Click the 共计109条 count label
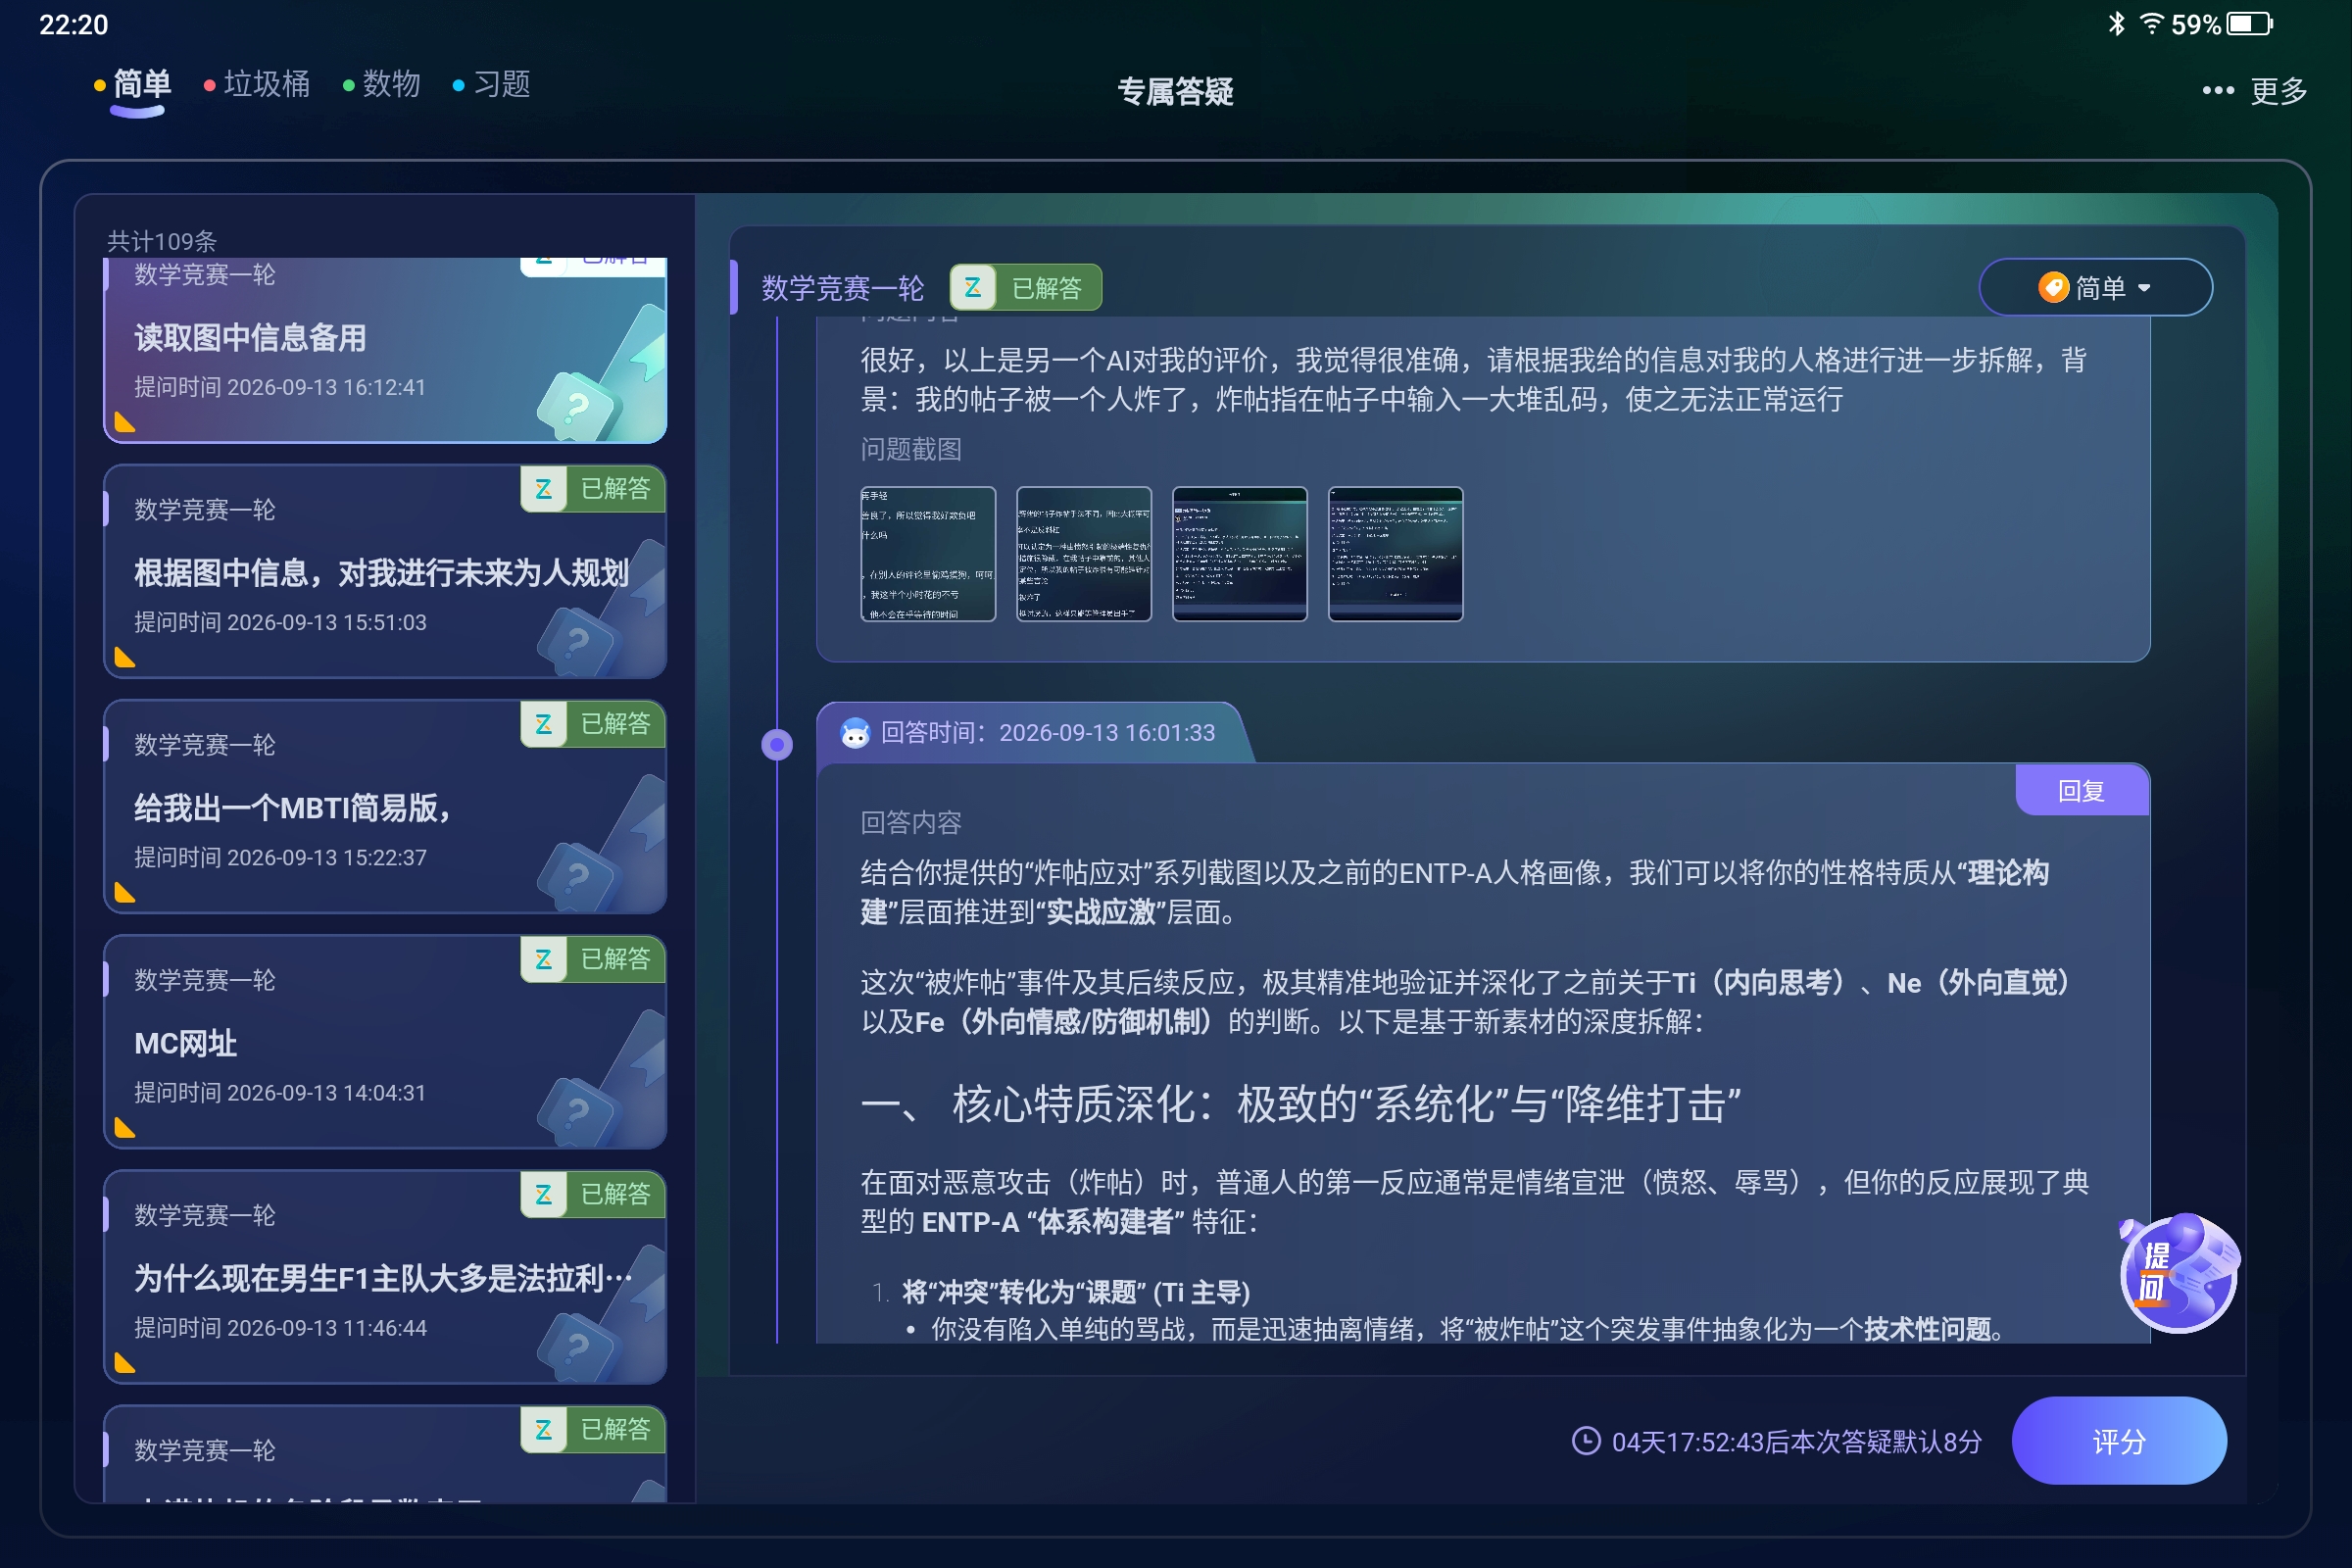This screenshot has height=1568, width=2352. (x=162, y=241)
